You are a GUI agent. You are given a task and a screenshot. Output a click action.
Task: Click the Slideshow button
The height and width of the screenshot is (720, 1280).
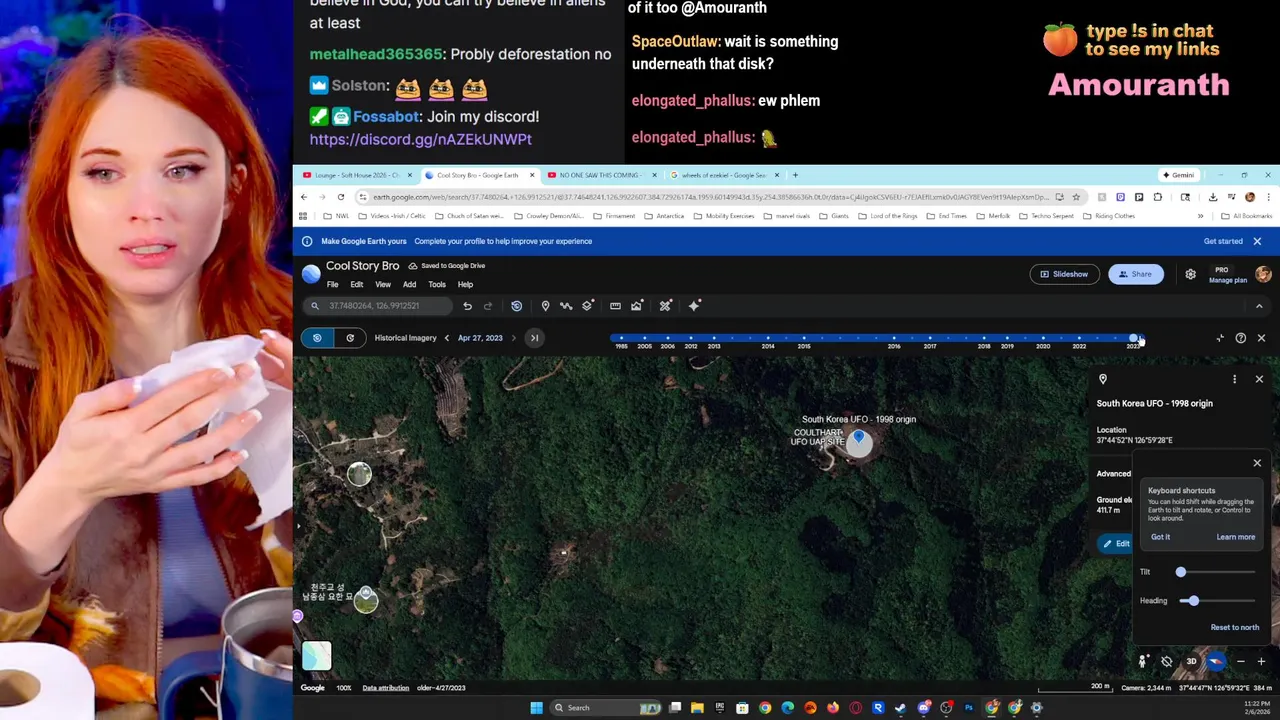coord(1063,274)
